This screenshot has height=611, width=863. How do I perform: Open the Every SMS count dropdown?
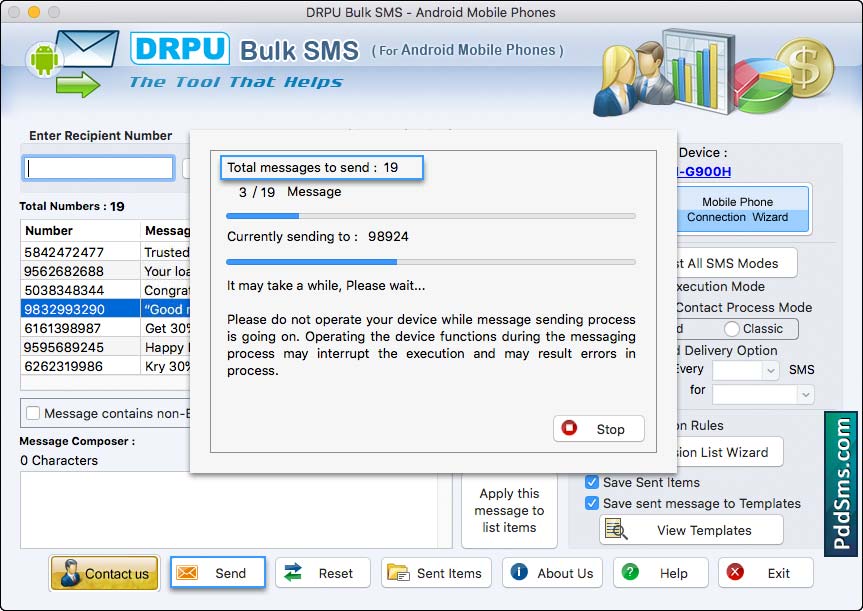pos(745,370)
